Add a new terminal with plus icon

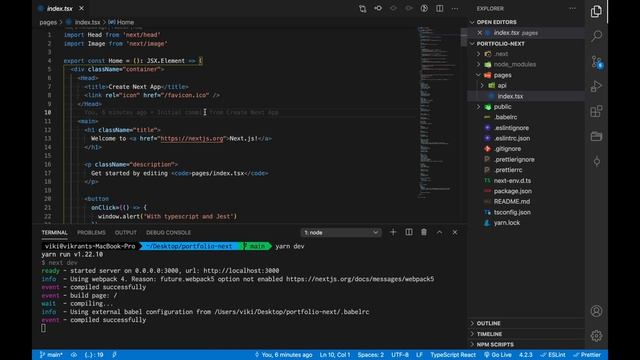(393, 232)
